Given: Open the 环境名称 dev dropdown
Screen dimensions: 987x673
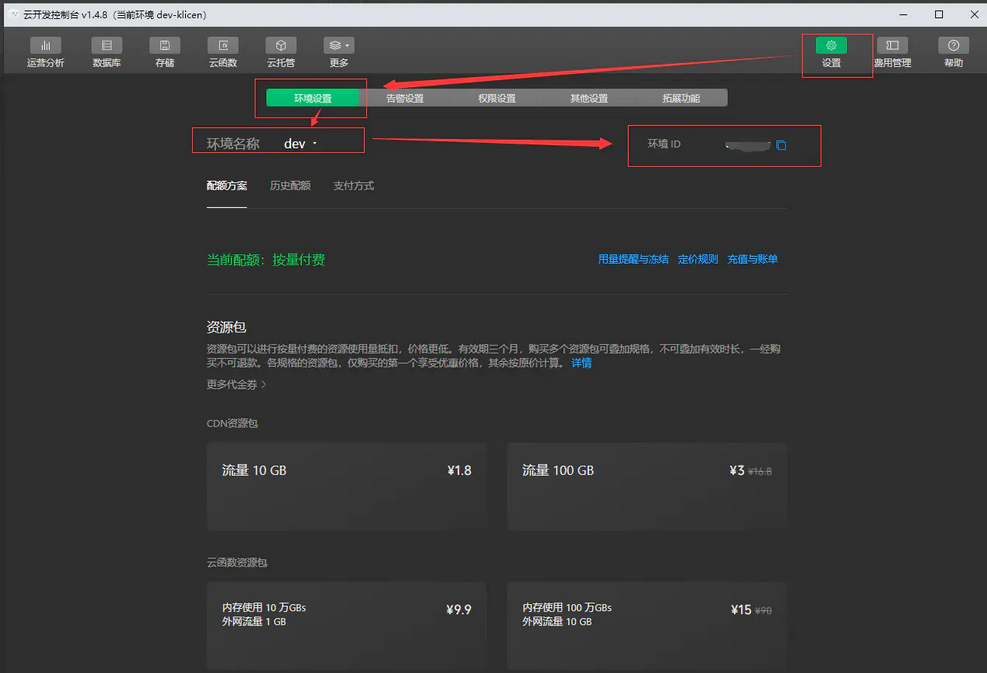Looking at the screenshot, I should 300,144.
